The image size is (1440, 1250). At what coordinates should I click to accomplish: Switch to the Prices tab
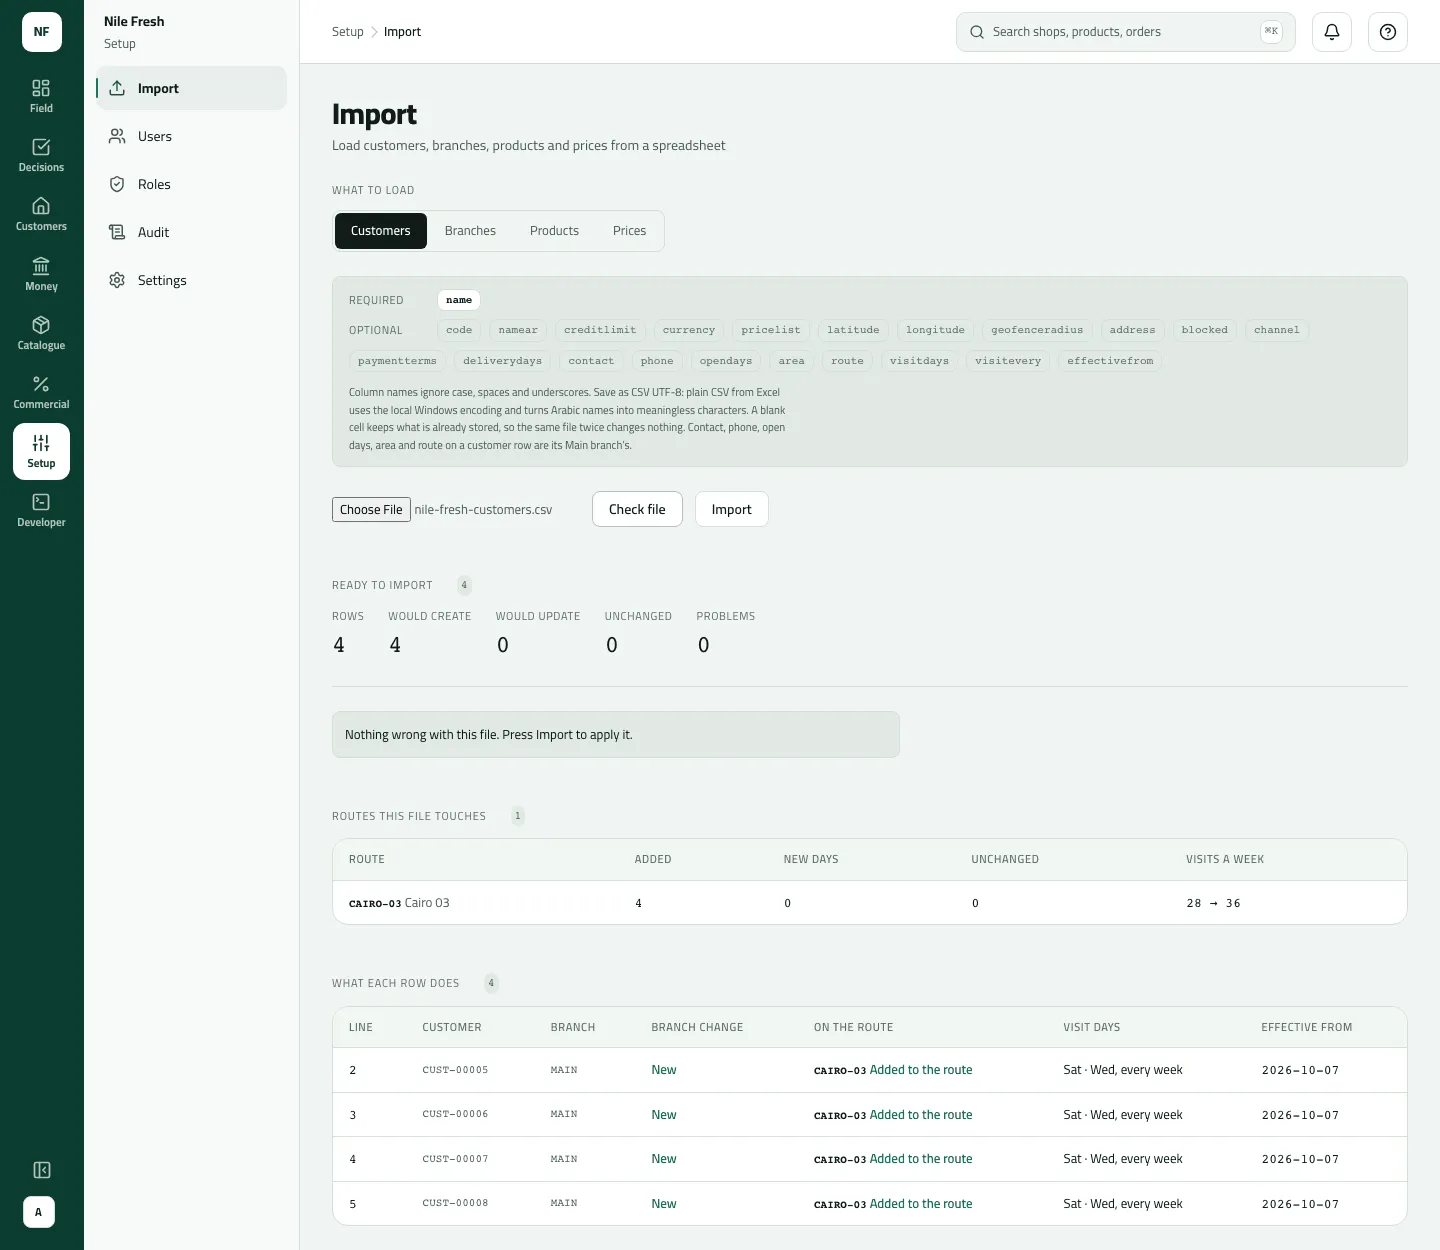629,231
